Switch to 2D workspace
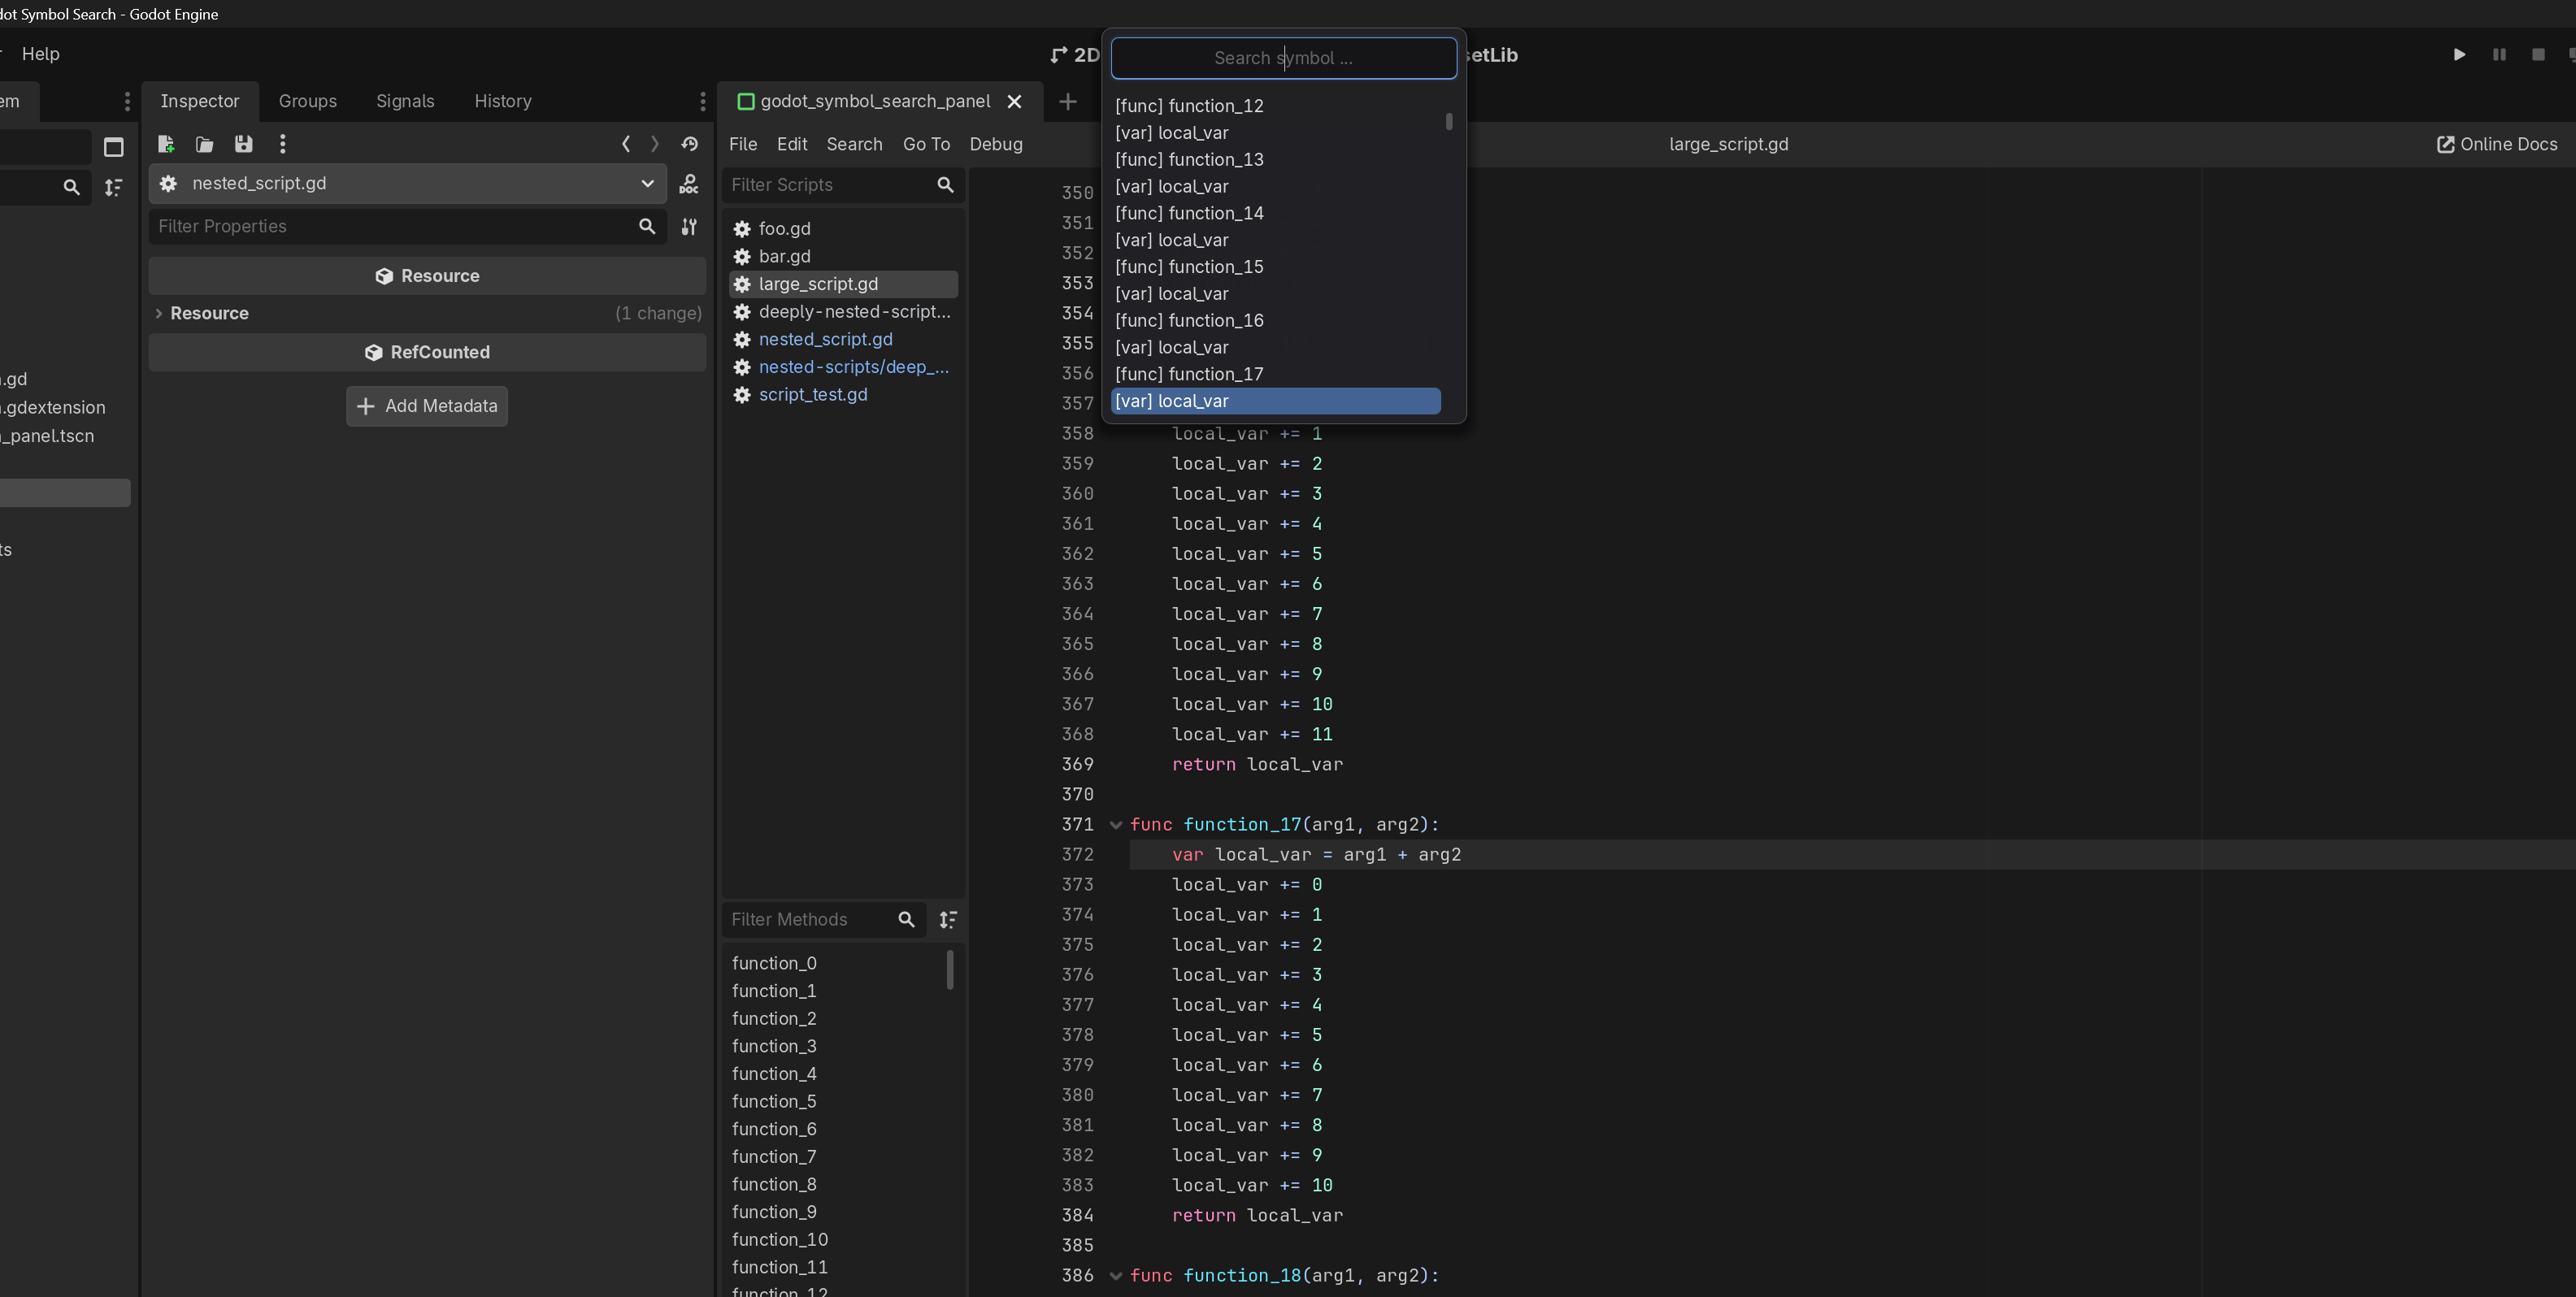Viewport: 2576px width, 1297px height. 1075,55
